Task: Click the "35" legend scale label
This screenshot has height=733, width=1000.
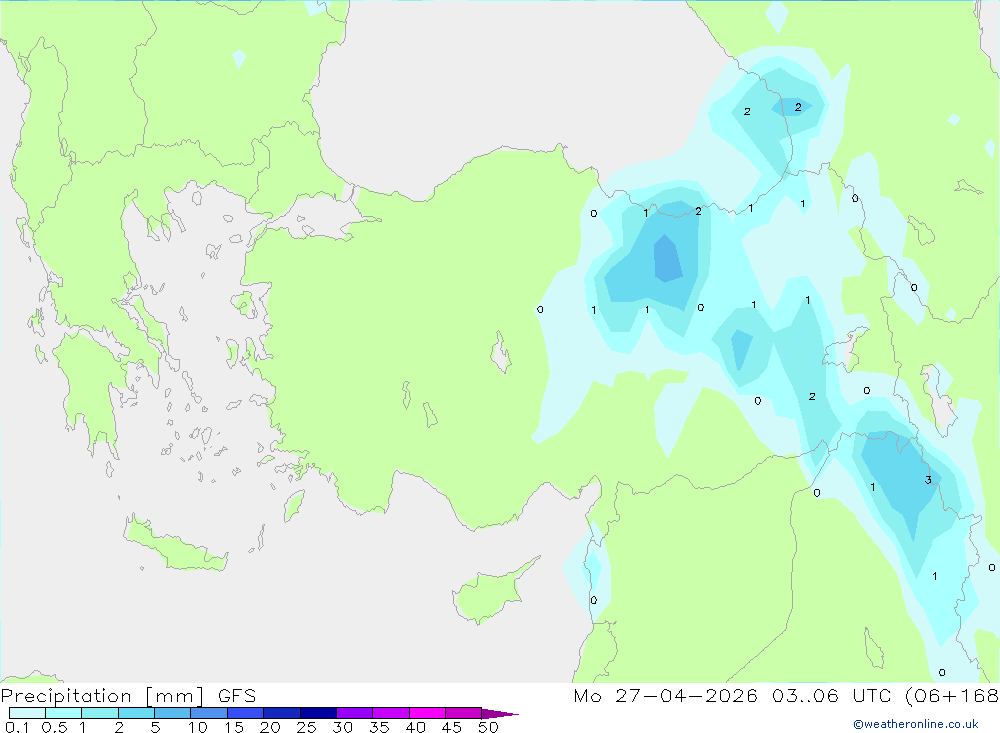Action: tap(379, 727)
